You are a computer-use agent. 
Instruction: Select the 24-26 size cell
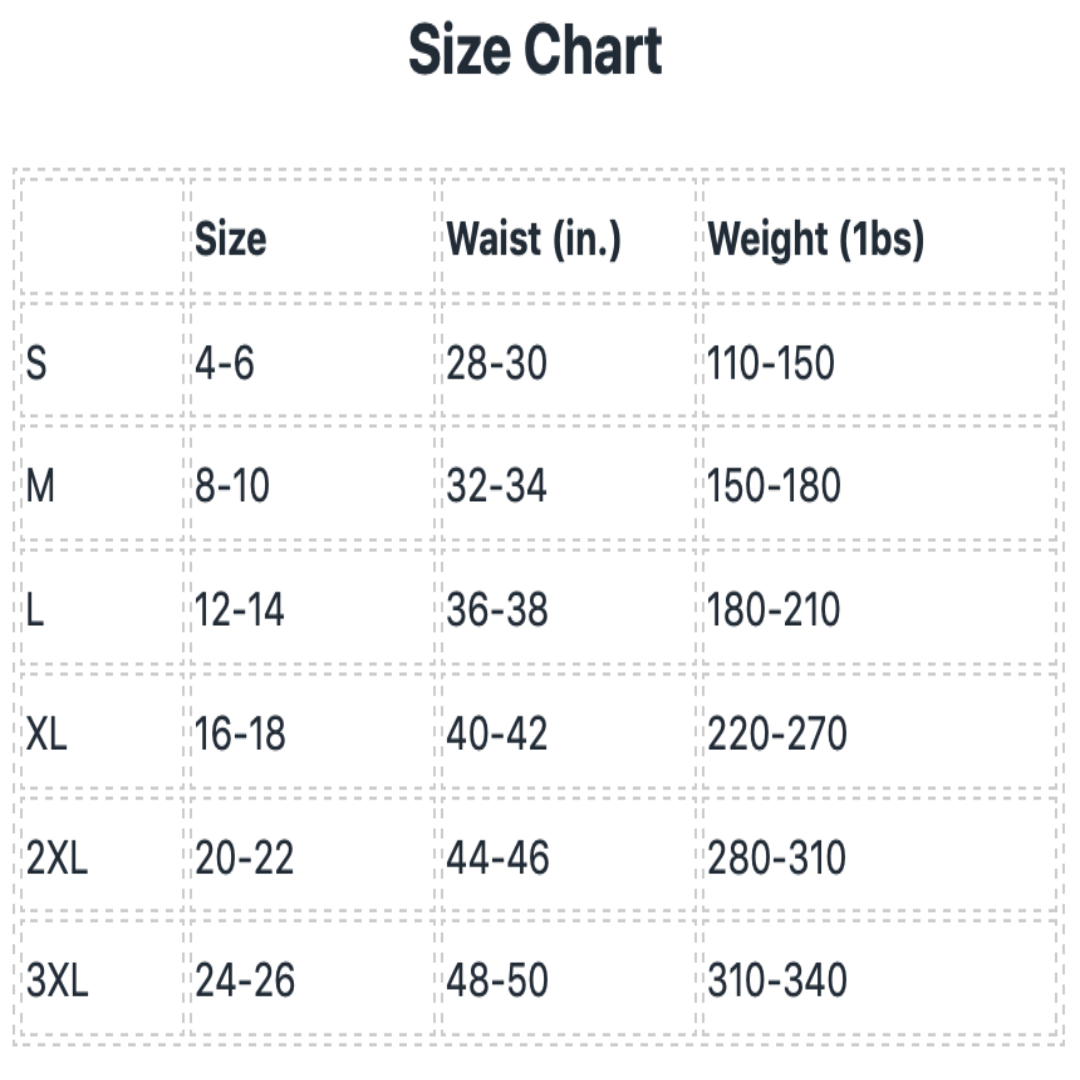pos(244,982)
